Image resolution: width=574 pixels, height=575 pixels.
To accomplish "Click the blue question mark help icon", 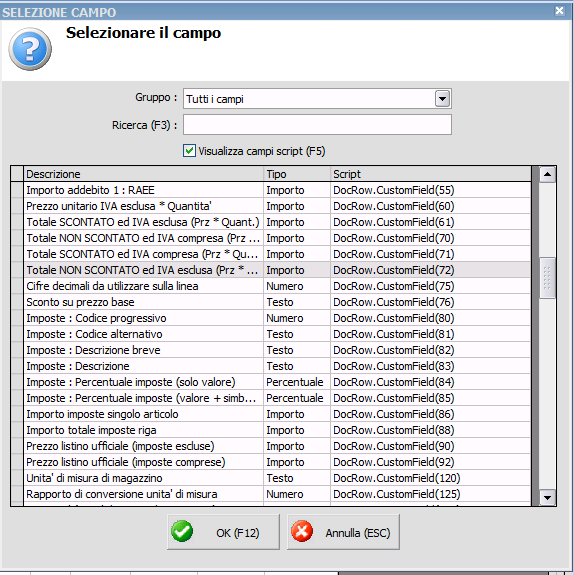I will [x=30, y=49].
